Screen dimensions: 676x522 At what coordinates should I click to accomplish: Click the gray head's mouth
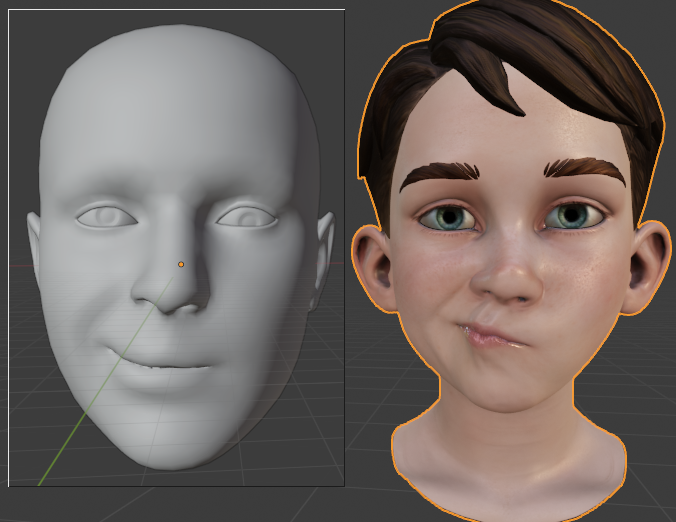(x=160, y=361)
